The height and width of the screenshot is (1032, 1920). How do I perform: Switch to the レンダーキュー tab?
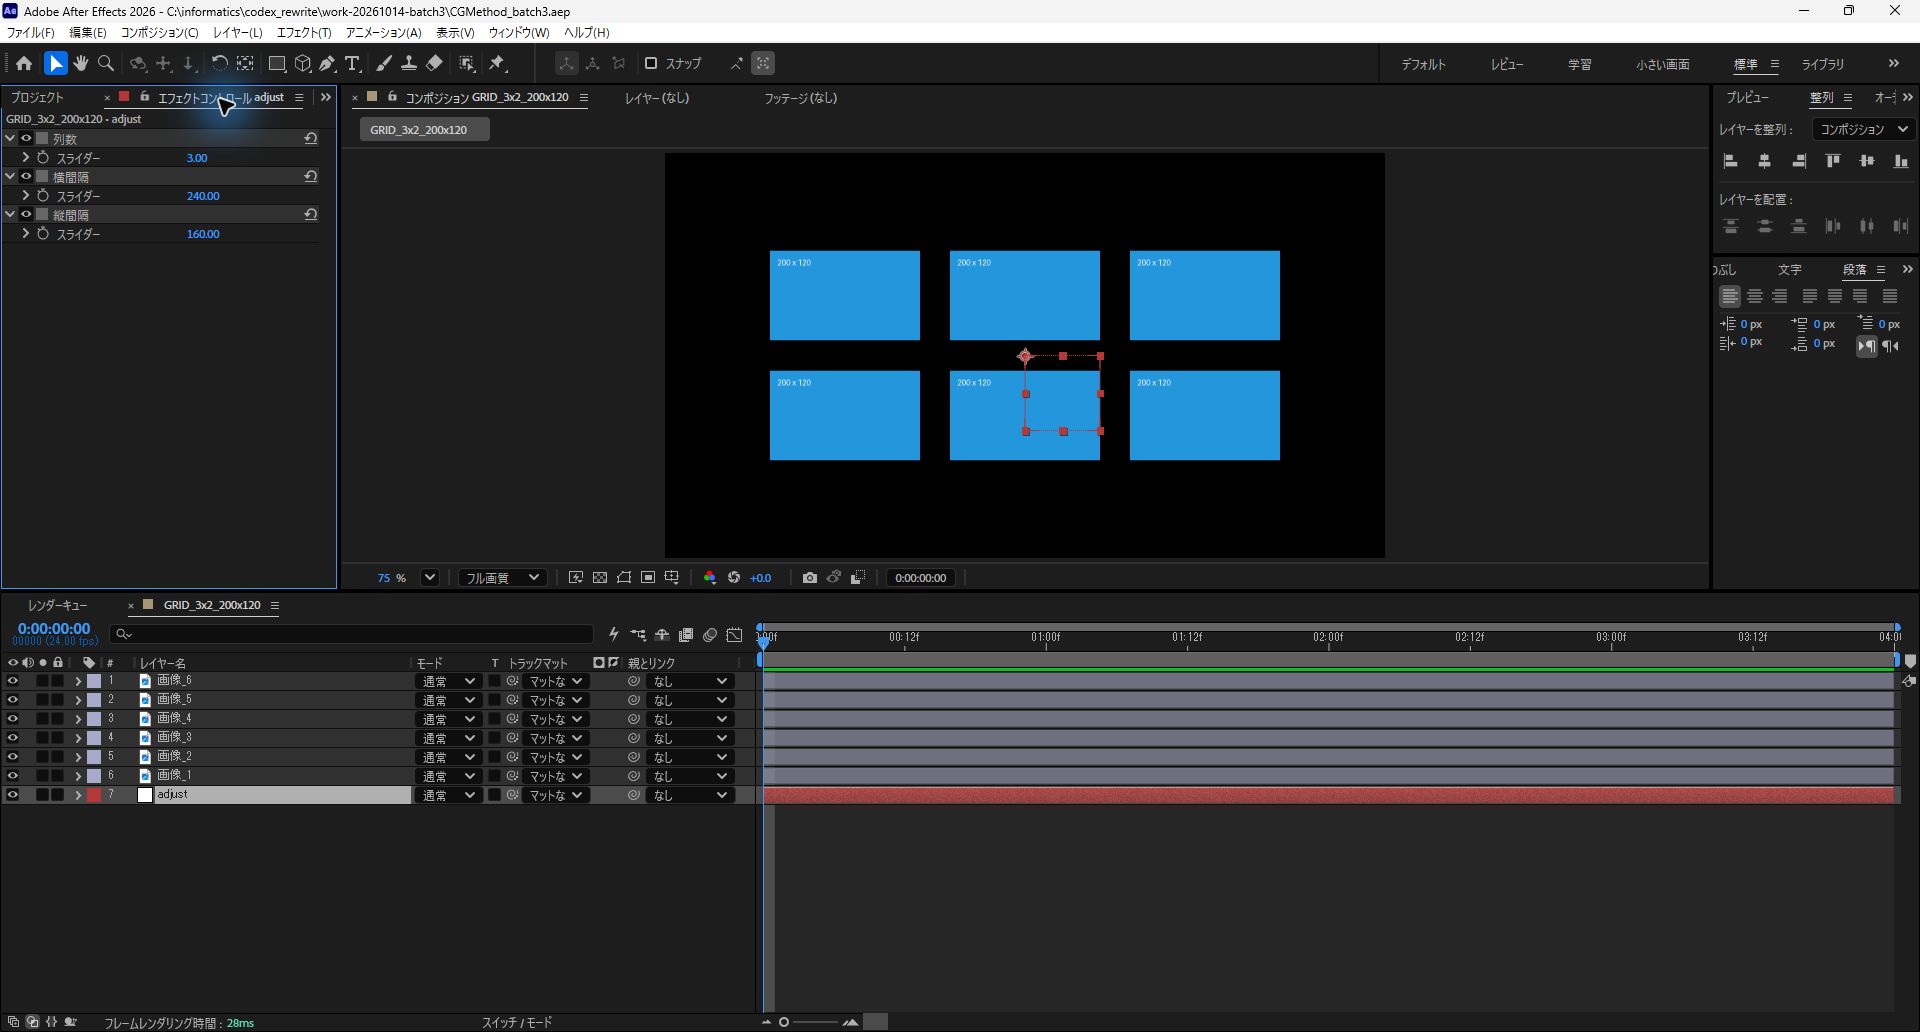57,606
